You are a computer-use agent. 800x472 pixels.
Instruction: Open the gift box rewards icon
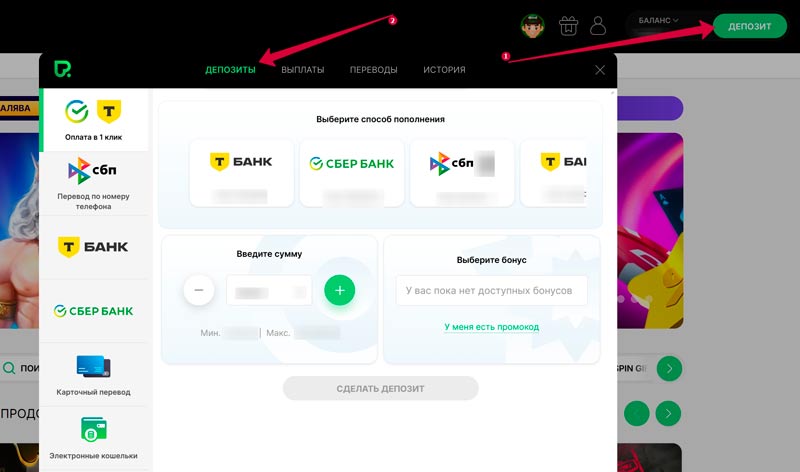click(568, 26)
